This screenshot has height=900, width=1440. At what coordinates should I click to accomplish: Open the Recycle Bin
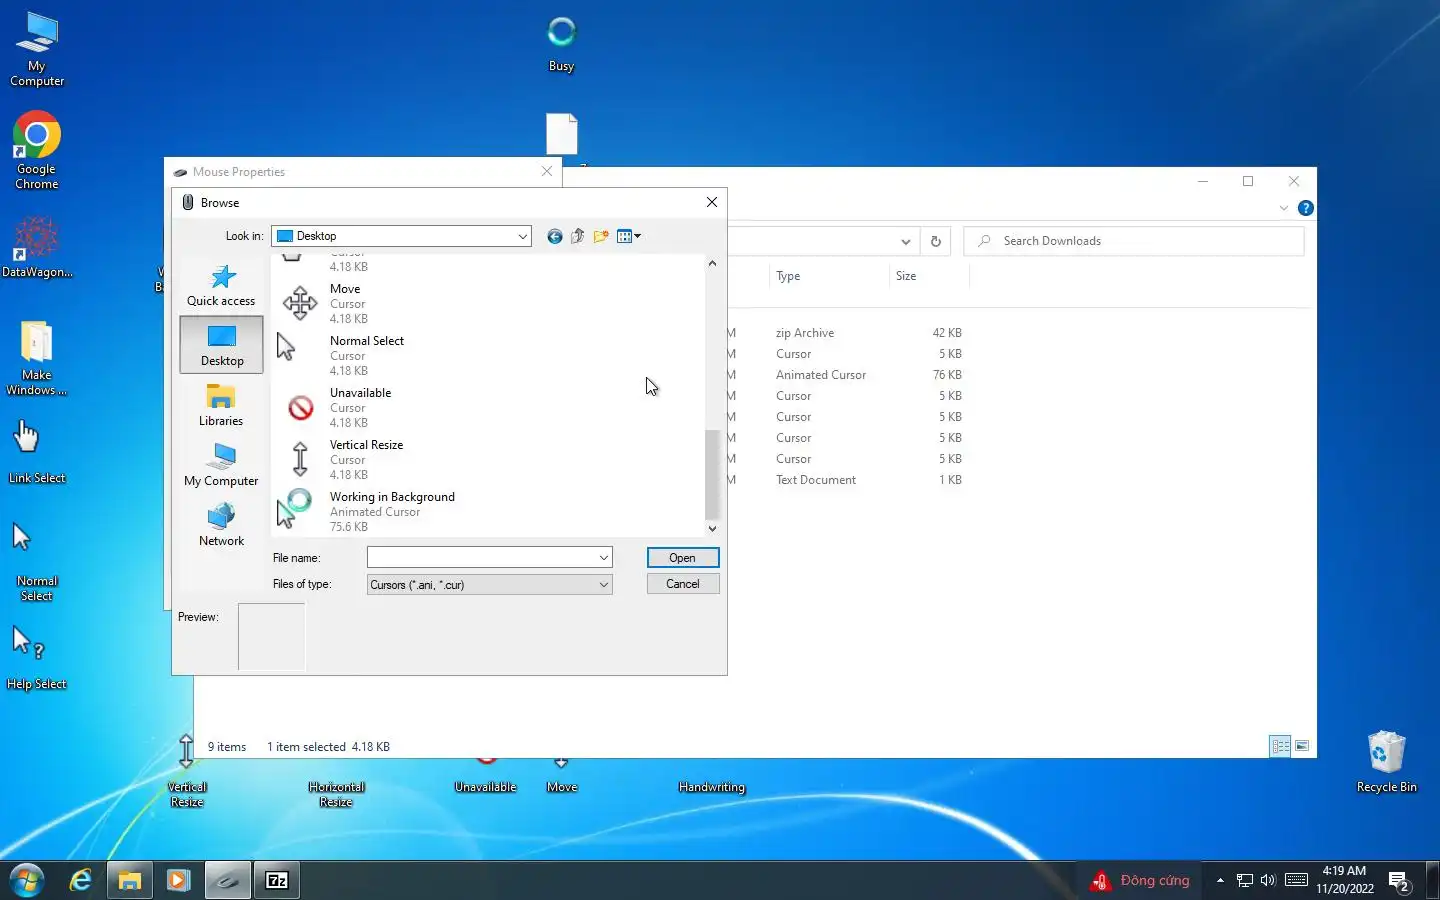(1386, 761)
